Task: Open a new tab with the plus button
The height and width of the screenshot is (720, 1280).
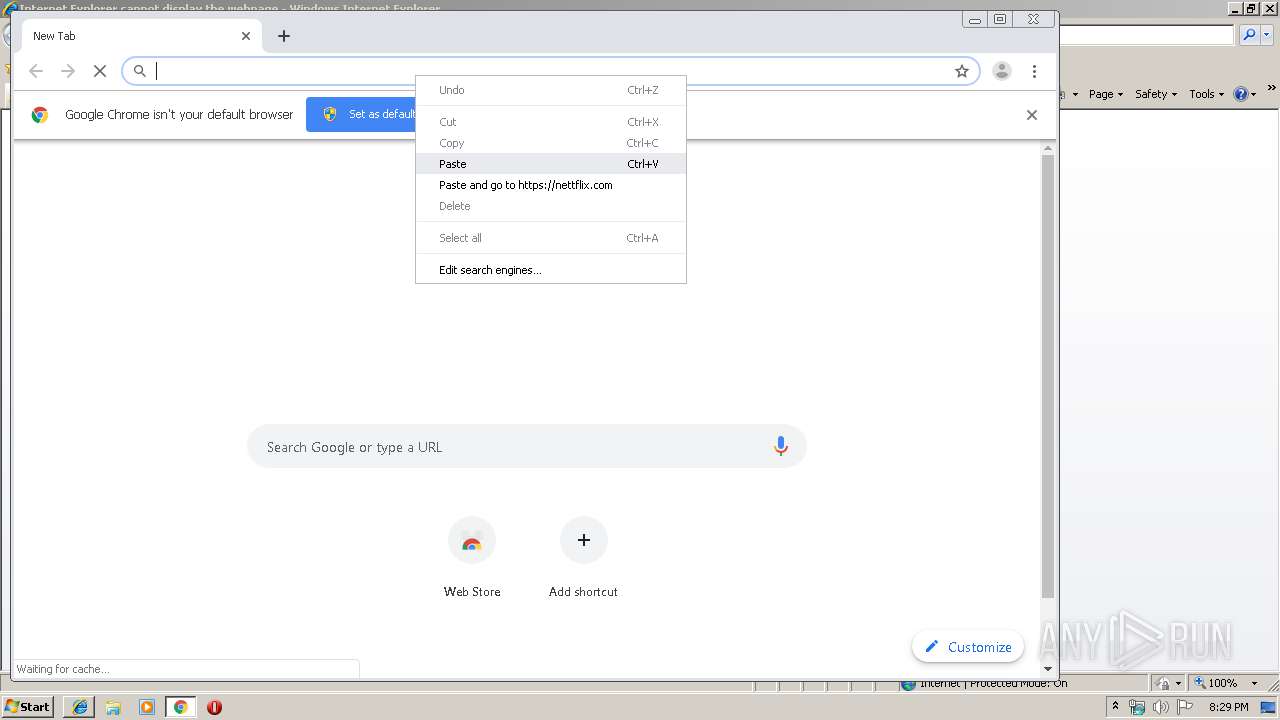Action: coord(284,36)
